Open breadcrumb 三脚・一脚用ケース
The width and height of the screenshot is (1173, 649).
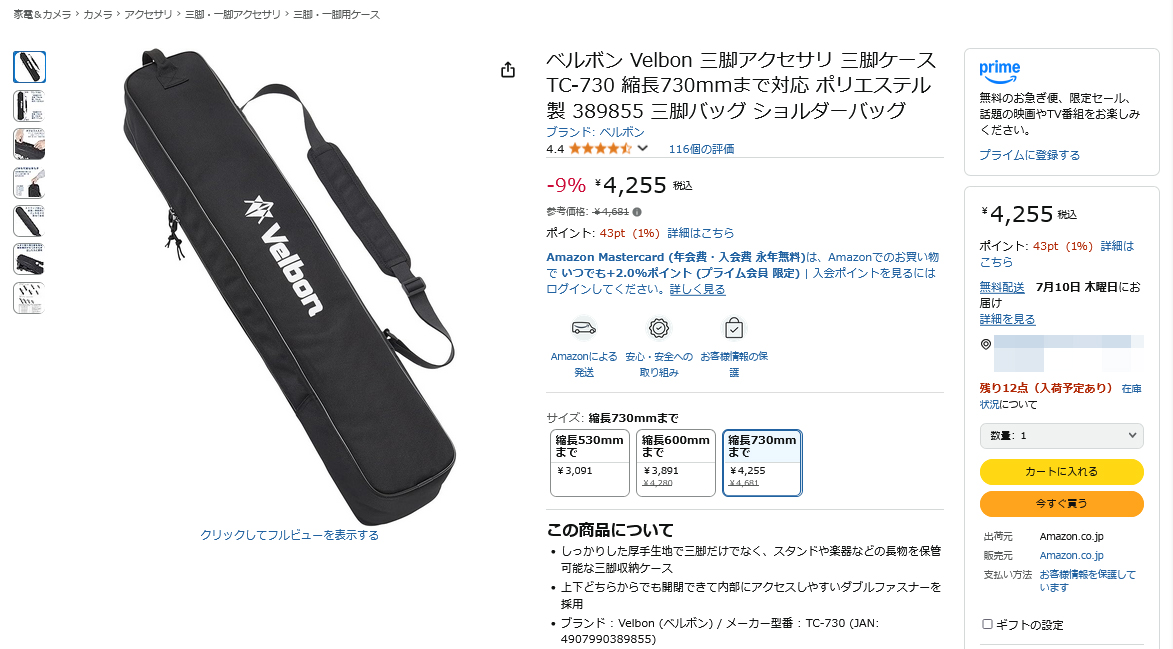pos(336,14)
